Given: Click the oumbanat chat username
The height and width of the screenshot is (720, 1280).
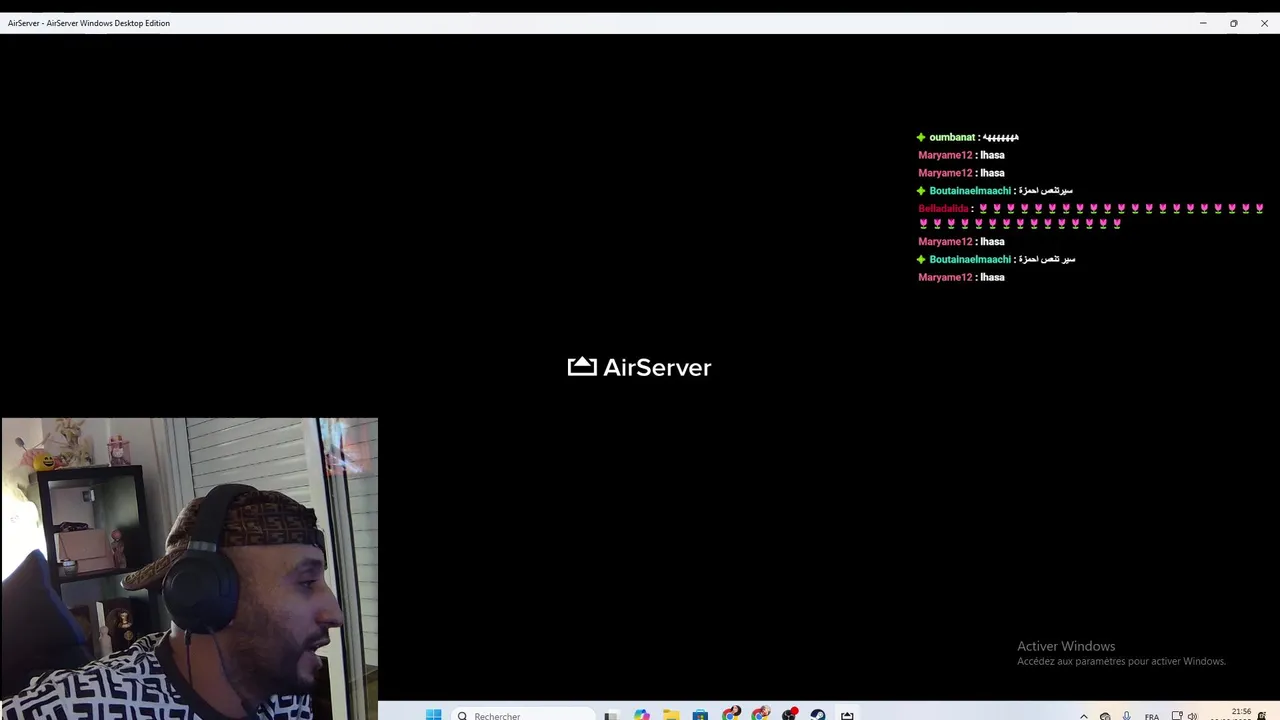Looking at the screenshot, I should tap(952, 137).
